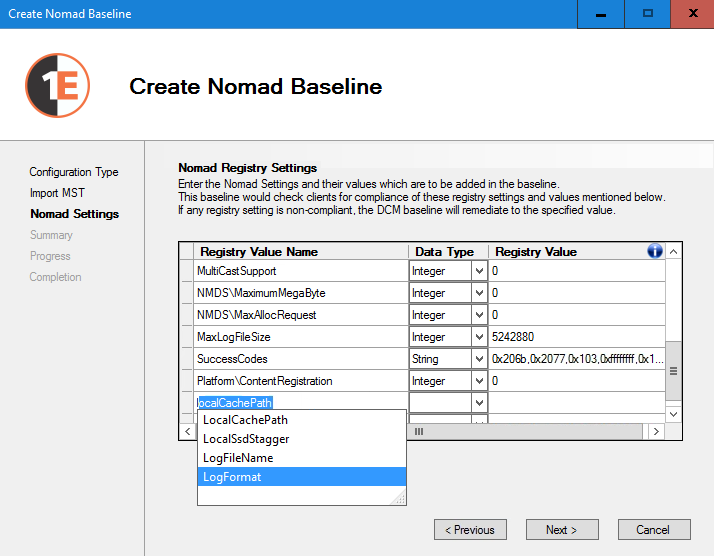Click the blue info icon in grid header
Viewport: 714px width, 556px height.
pos(655,251)
